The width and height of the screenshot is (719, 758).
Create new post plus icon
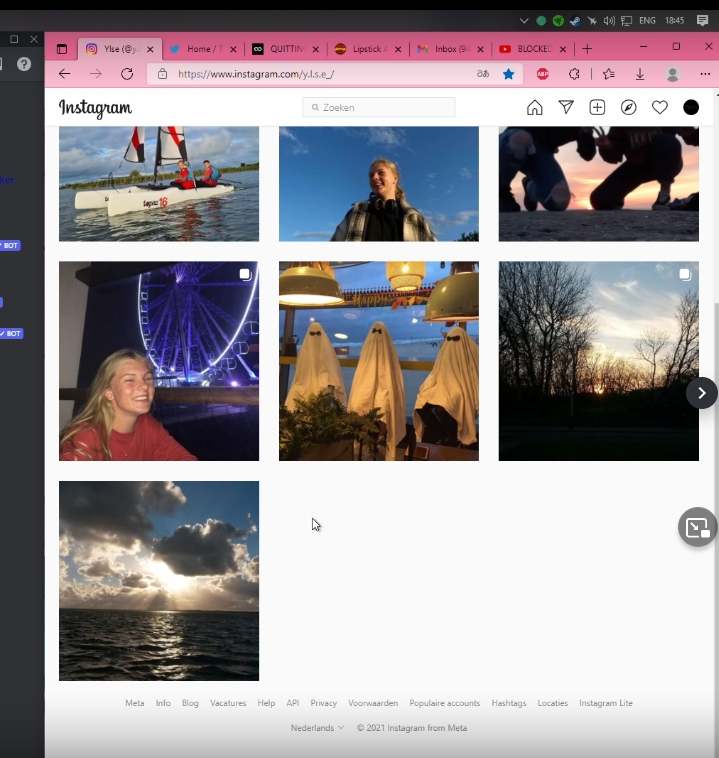pyautogui.click(x=597, y=107)
